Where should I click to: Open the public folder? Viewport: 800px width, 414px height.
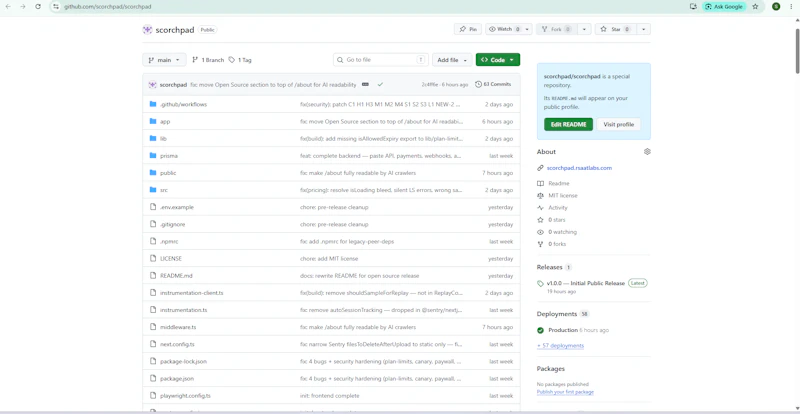[x=168, y=173]
